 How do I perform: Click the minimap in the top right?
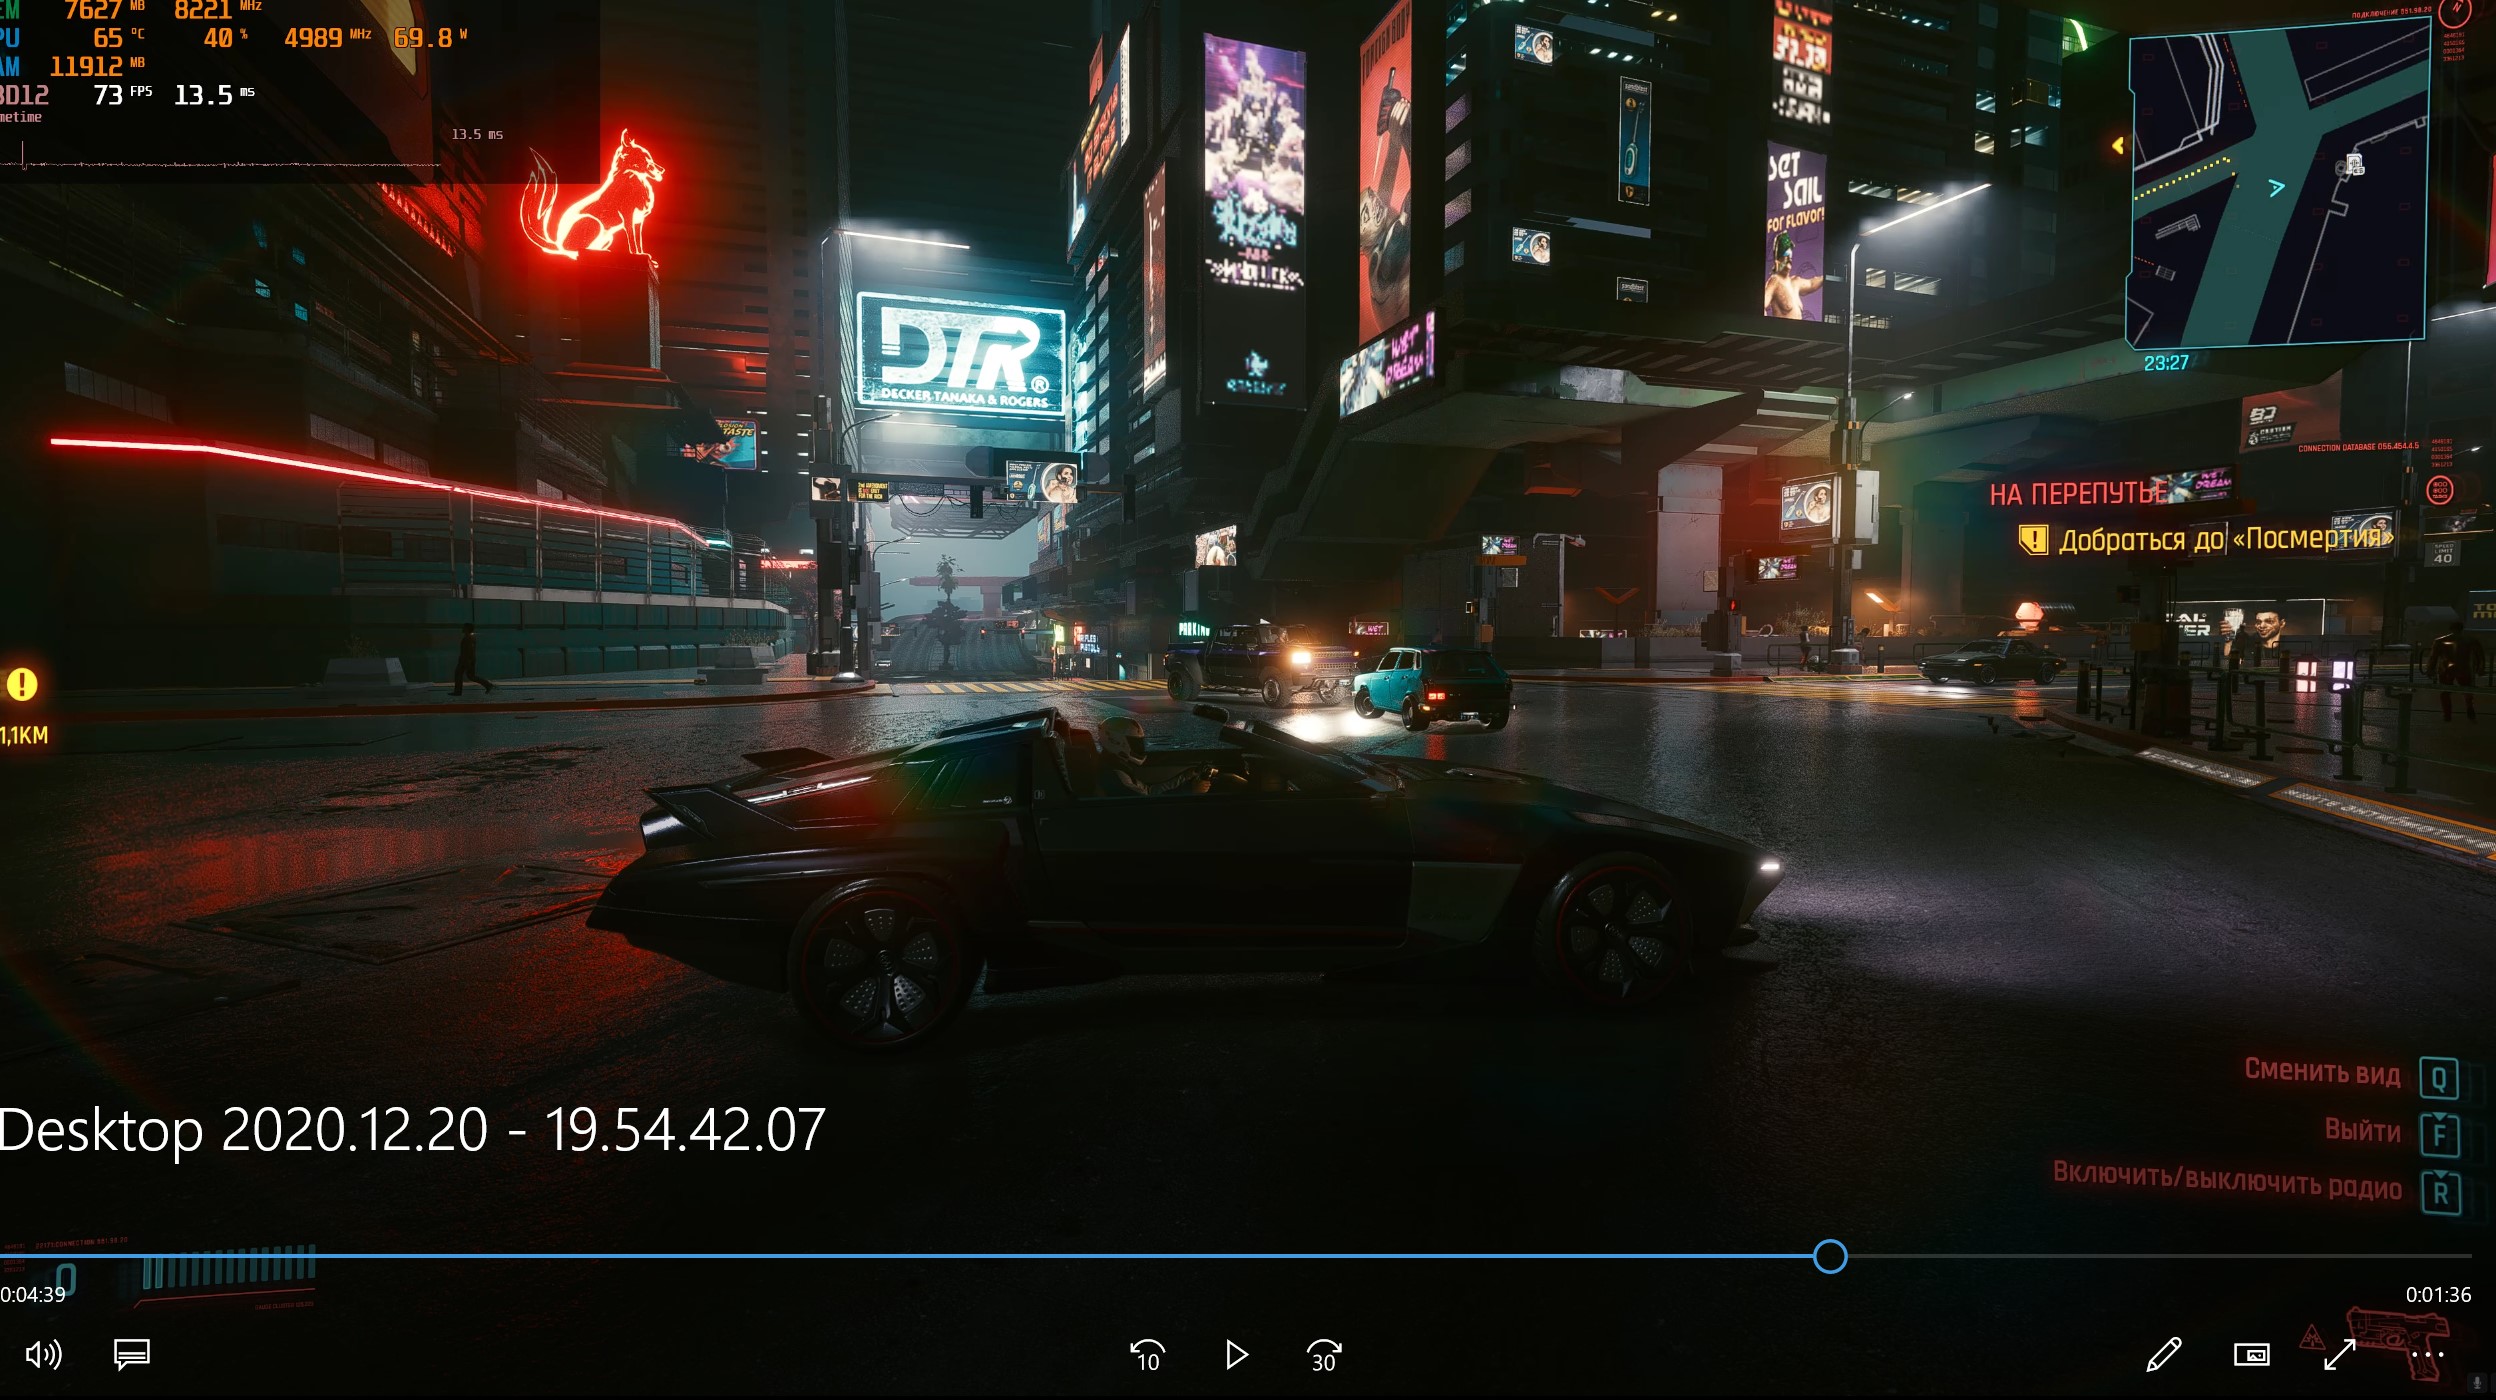click(2278, 185)
